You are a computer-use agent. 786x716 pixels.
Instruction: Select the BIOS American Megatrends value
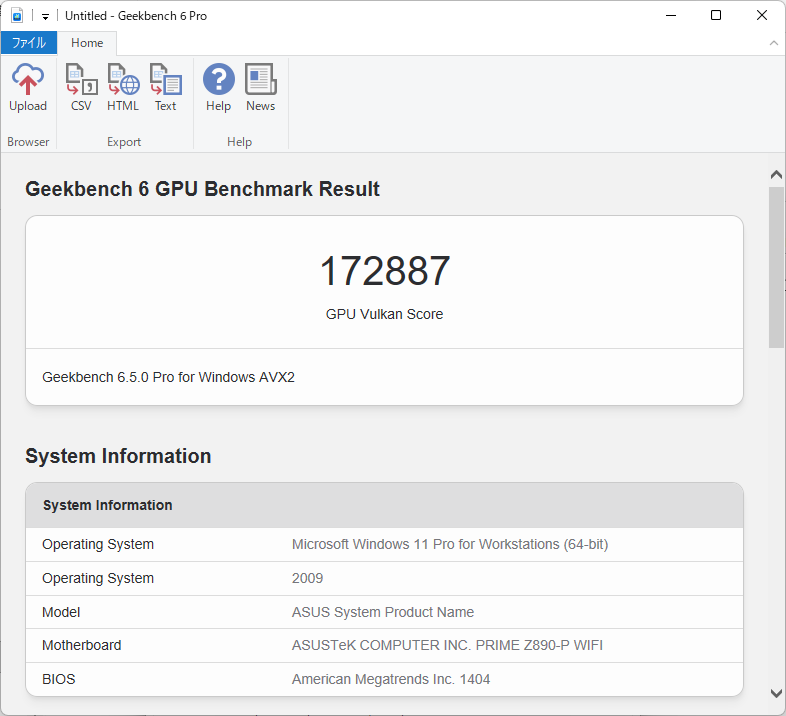pyautogui.click(x=390, y=679)
